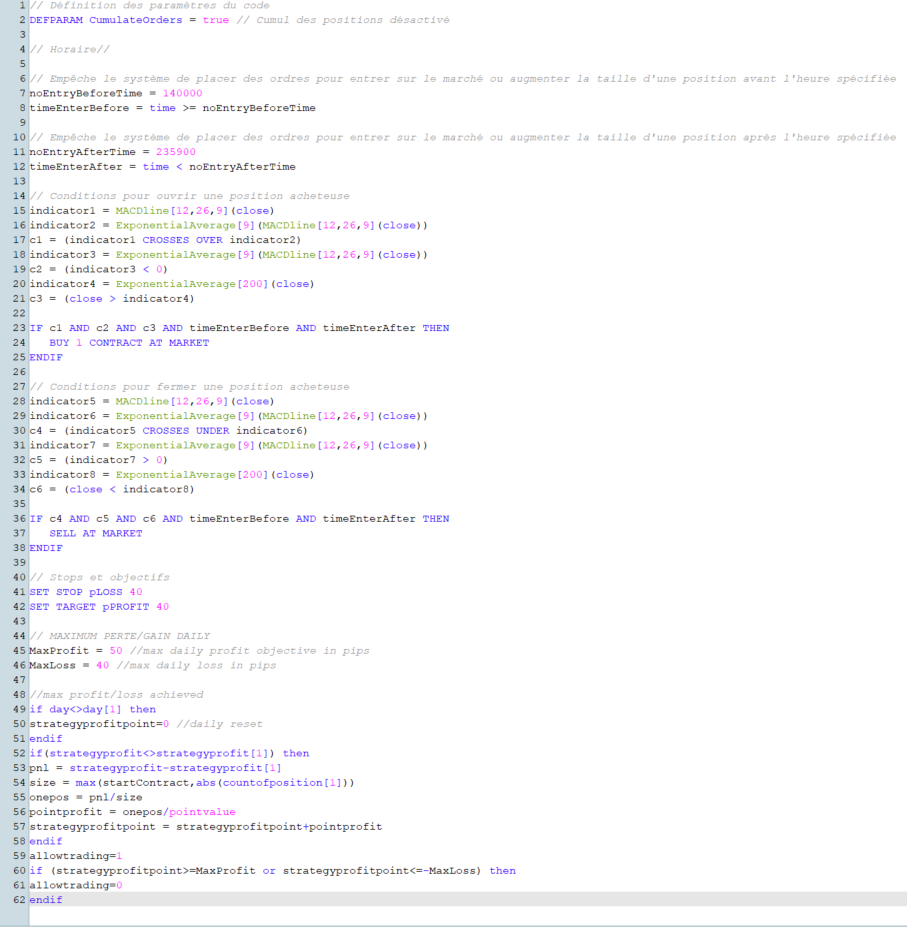Click pointvalue keyword on line 56
Viewport: 907px width, 927px height.
coord(202,812)
